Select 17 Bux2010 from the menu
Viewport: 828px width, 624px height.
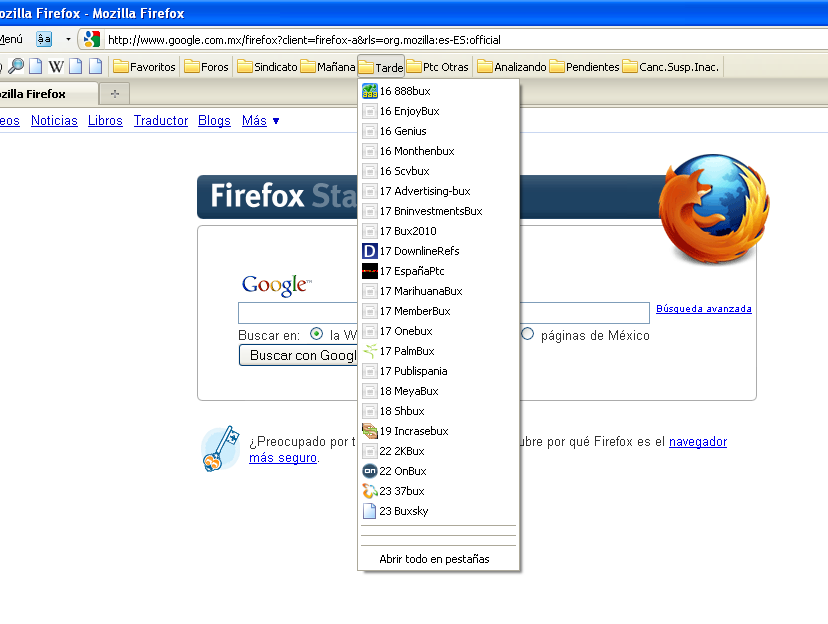pos(438,231)
